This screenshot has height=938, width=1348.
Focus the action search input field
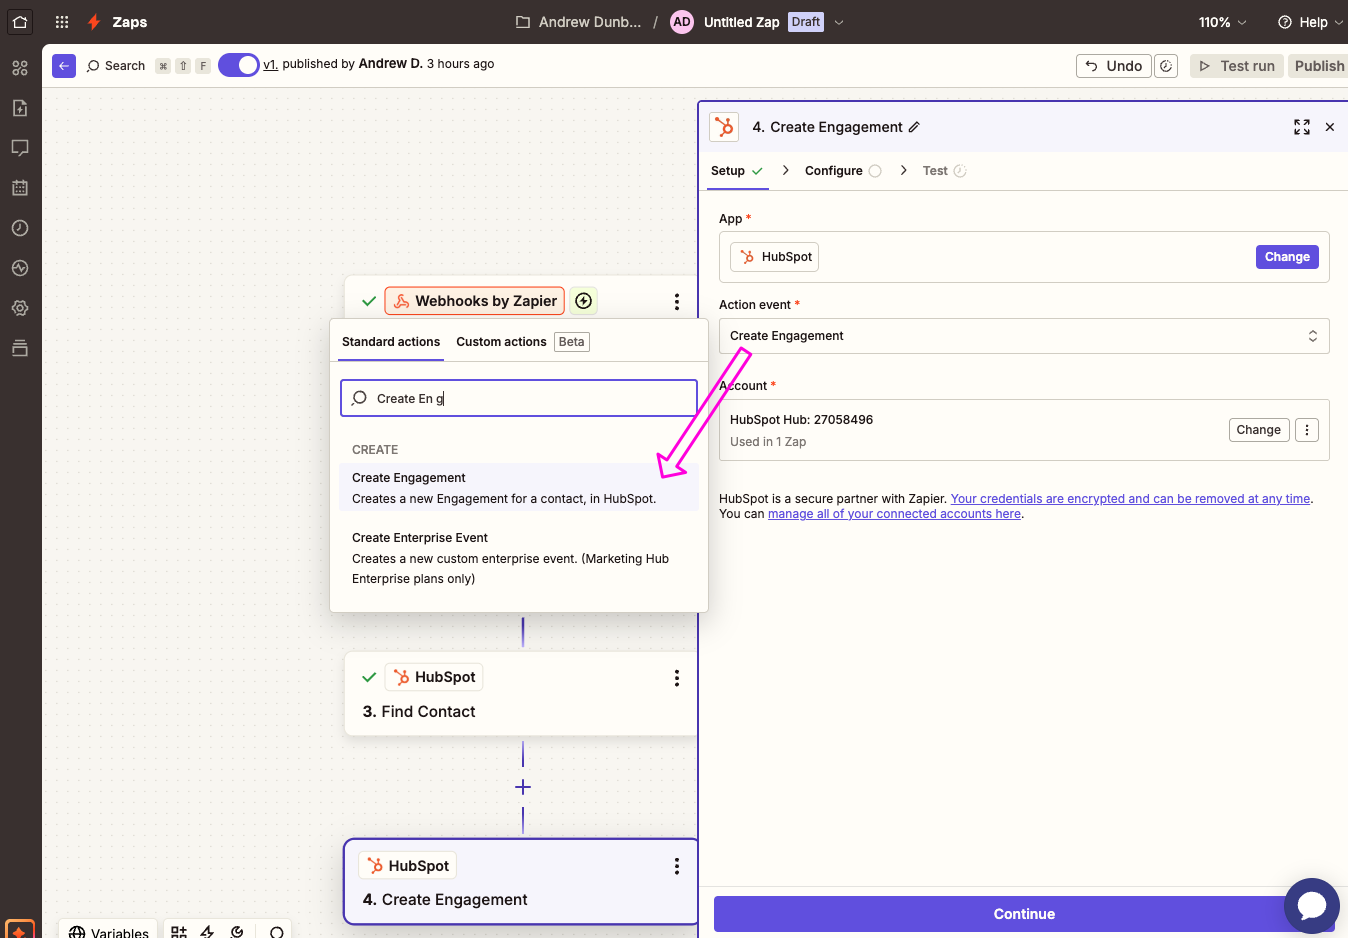point(519,398)
